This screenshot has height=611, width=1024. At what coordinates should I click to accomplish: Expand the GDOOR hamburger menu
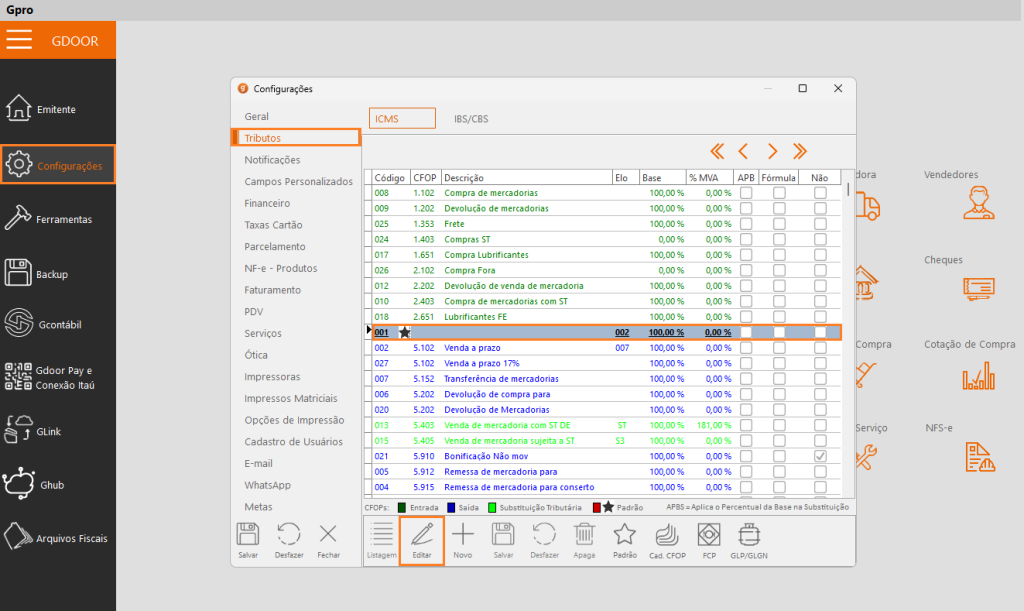click(x=20, y=40)
